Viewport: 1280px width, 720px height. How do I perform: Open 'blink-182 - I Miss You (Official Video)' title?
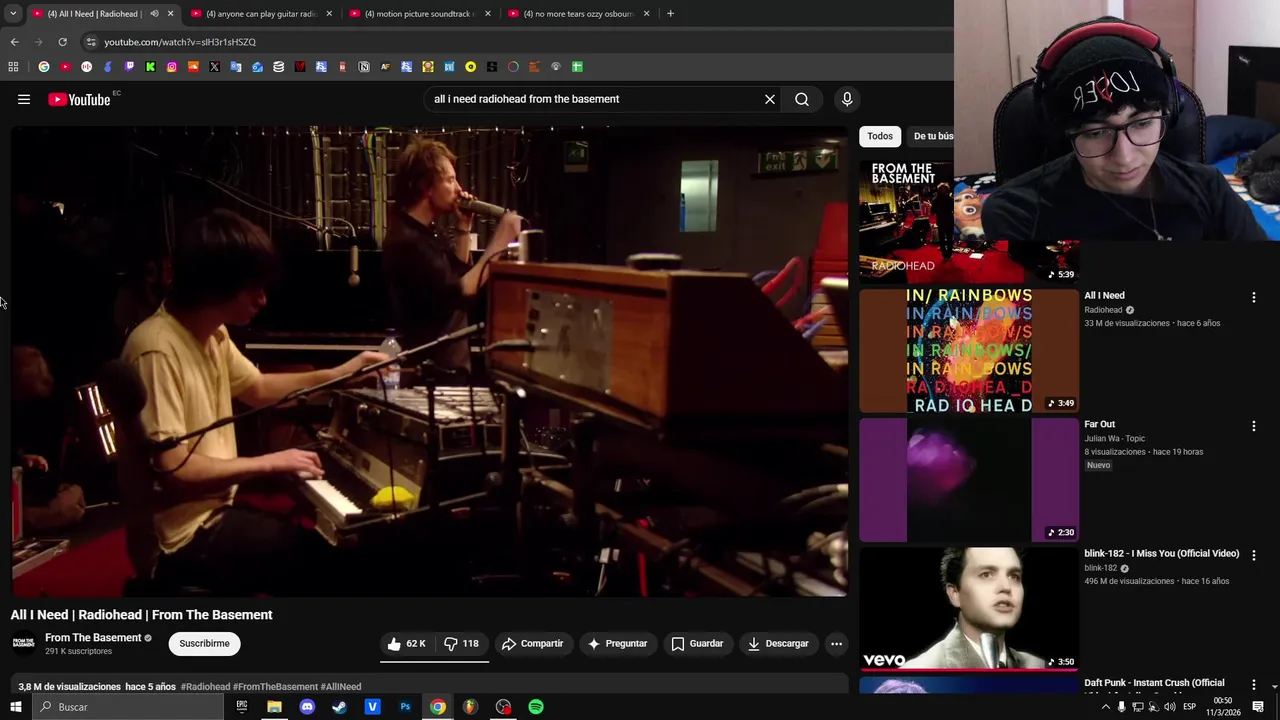click(x=1161, y=553)
